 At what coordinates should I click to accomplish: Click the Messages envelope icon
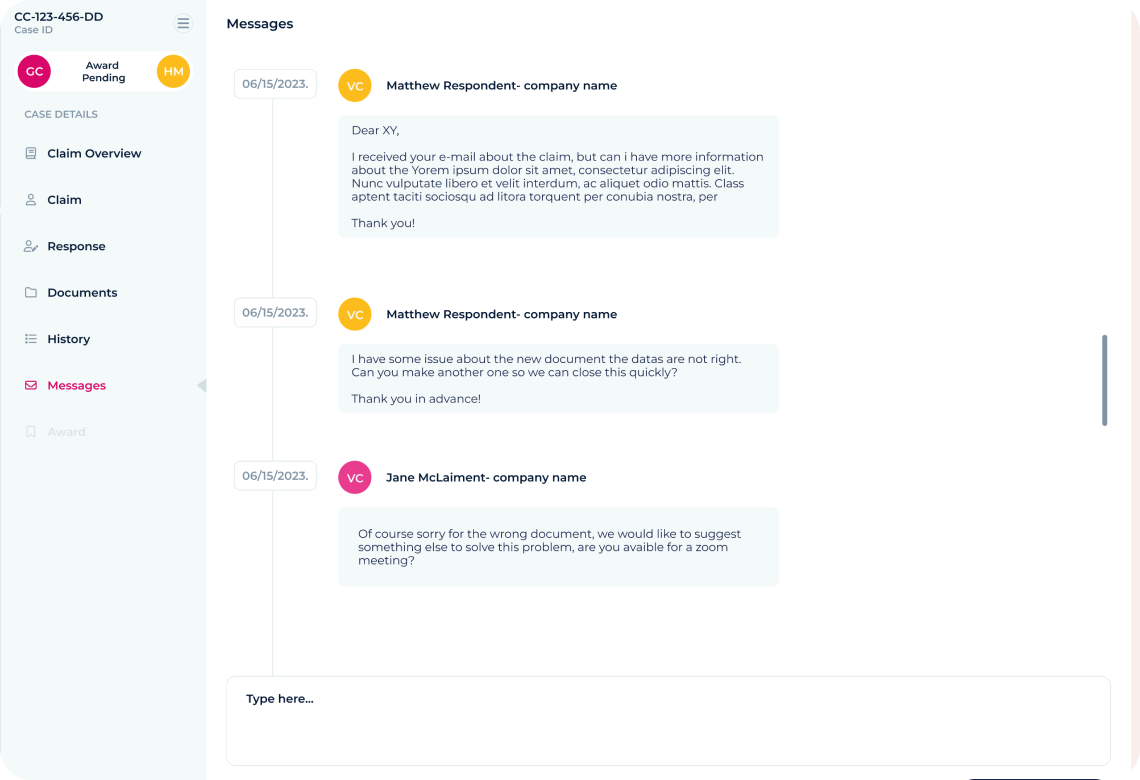(x=31, y=385)
